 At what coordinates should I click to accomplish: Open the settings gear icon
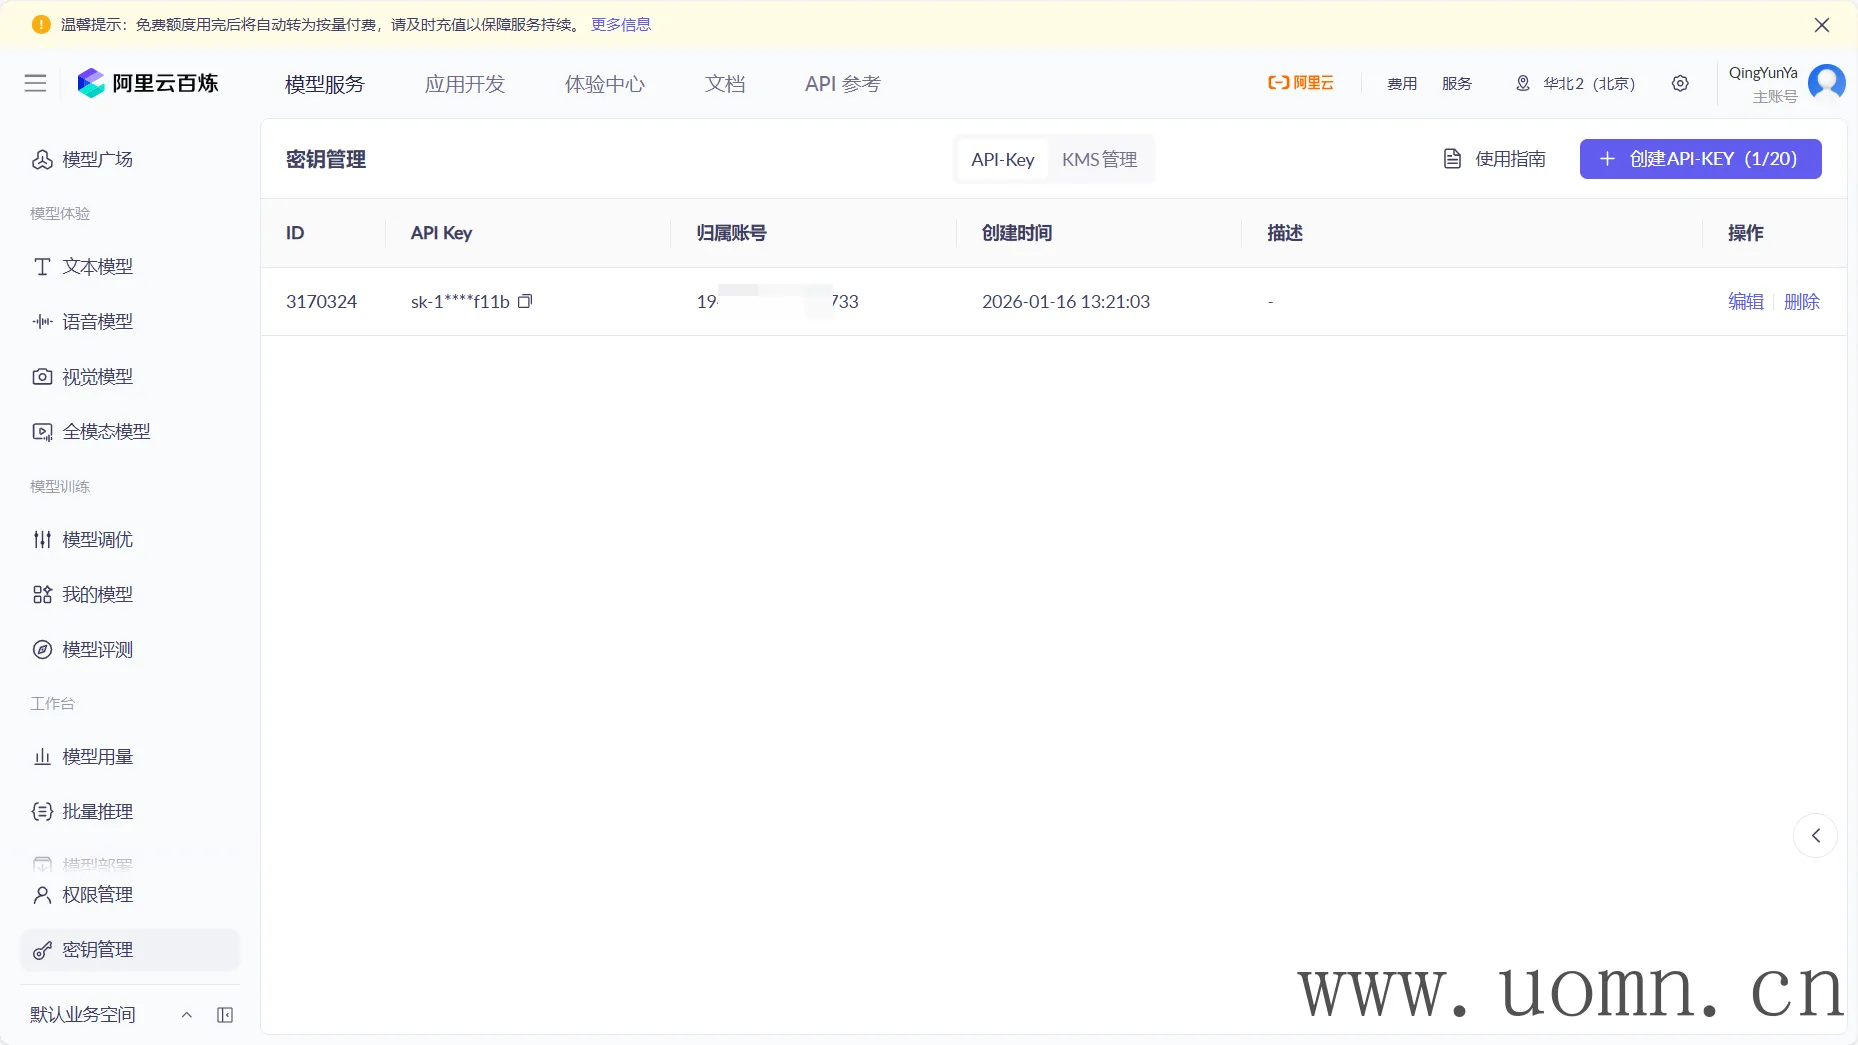pyautogui.click(x=1680, y=83)
